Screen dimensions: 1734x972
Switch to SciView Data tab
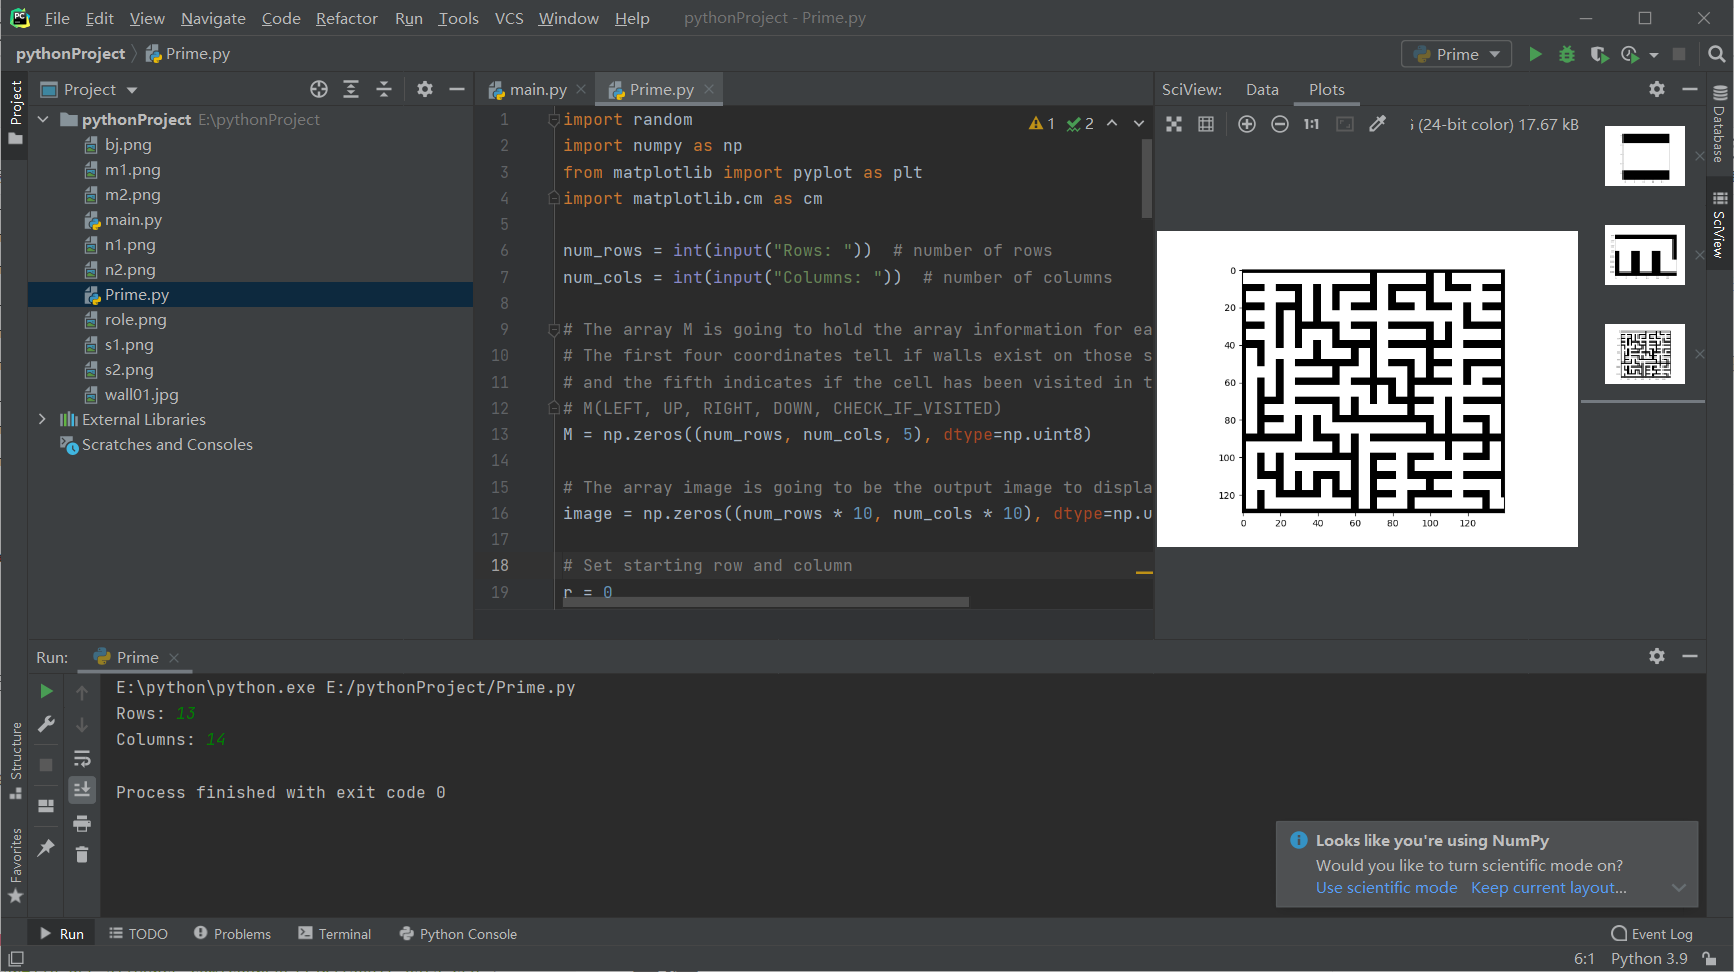(x=1262, y=89)
